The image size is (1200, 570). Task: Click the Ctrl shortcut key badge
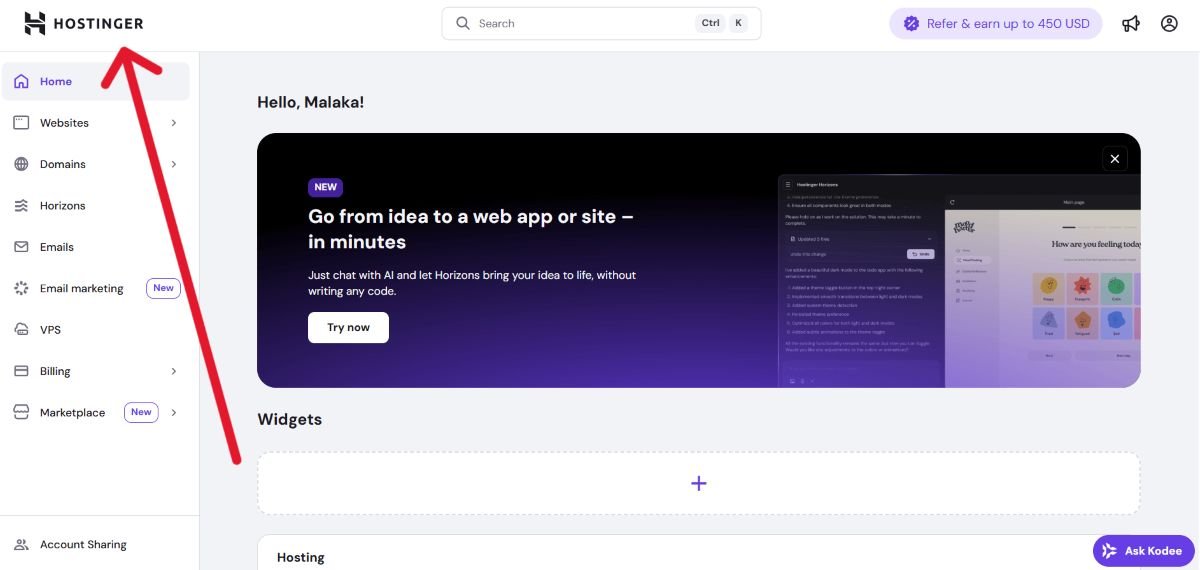[x=710, y=23]
